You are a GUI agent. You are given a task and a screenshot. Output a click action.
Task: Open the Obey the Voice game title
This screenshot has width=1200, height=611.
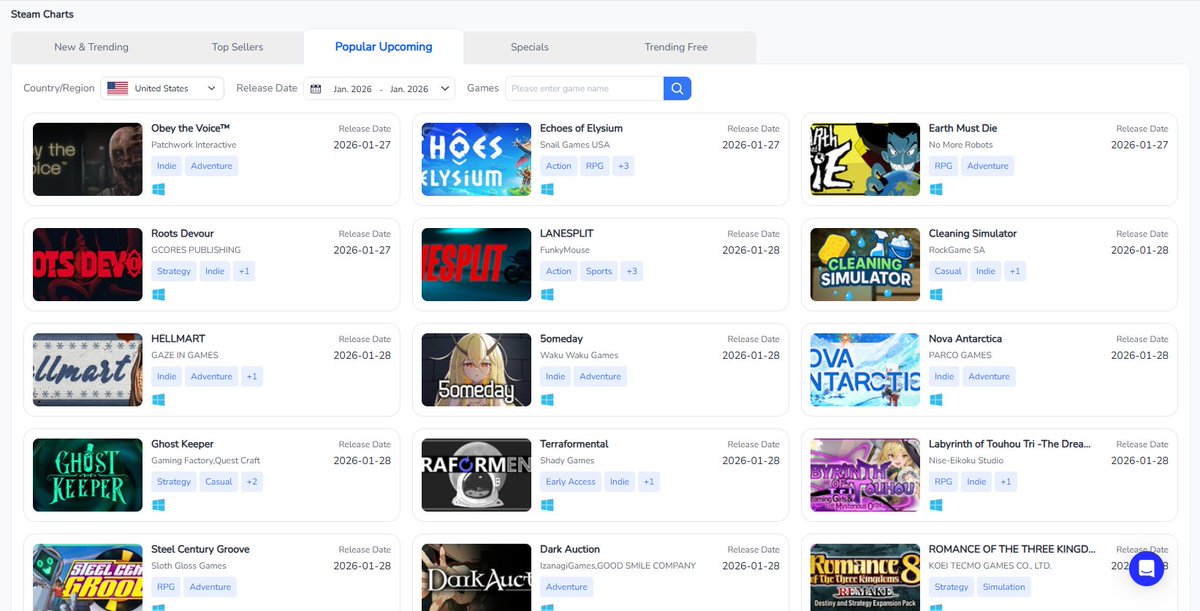[x=191, y=128]
